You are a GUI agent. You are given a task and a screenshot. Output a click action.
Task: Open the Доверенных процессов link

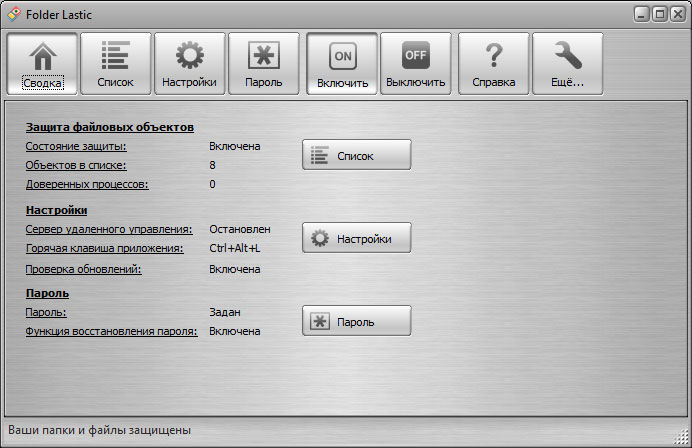coord(87,184)
